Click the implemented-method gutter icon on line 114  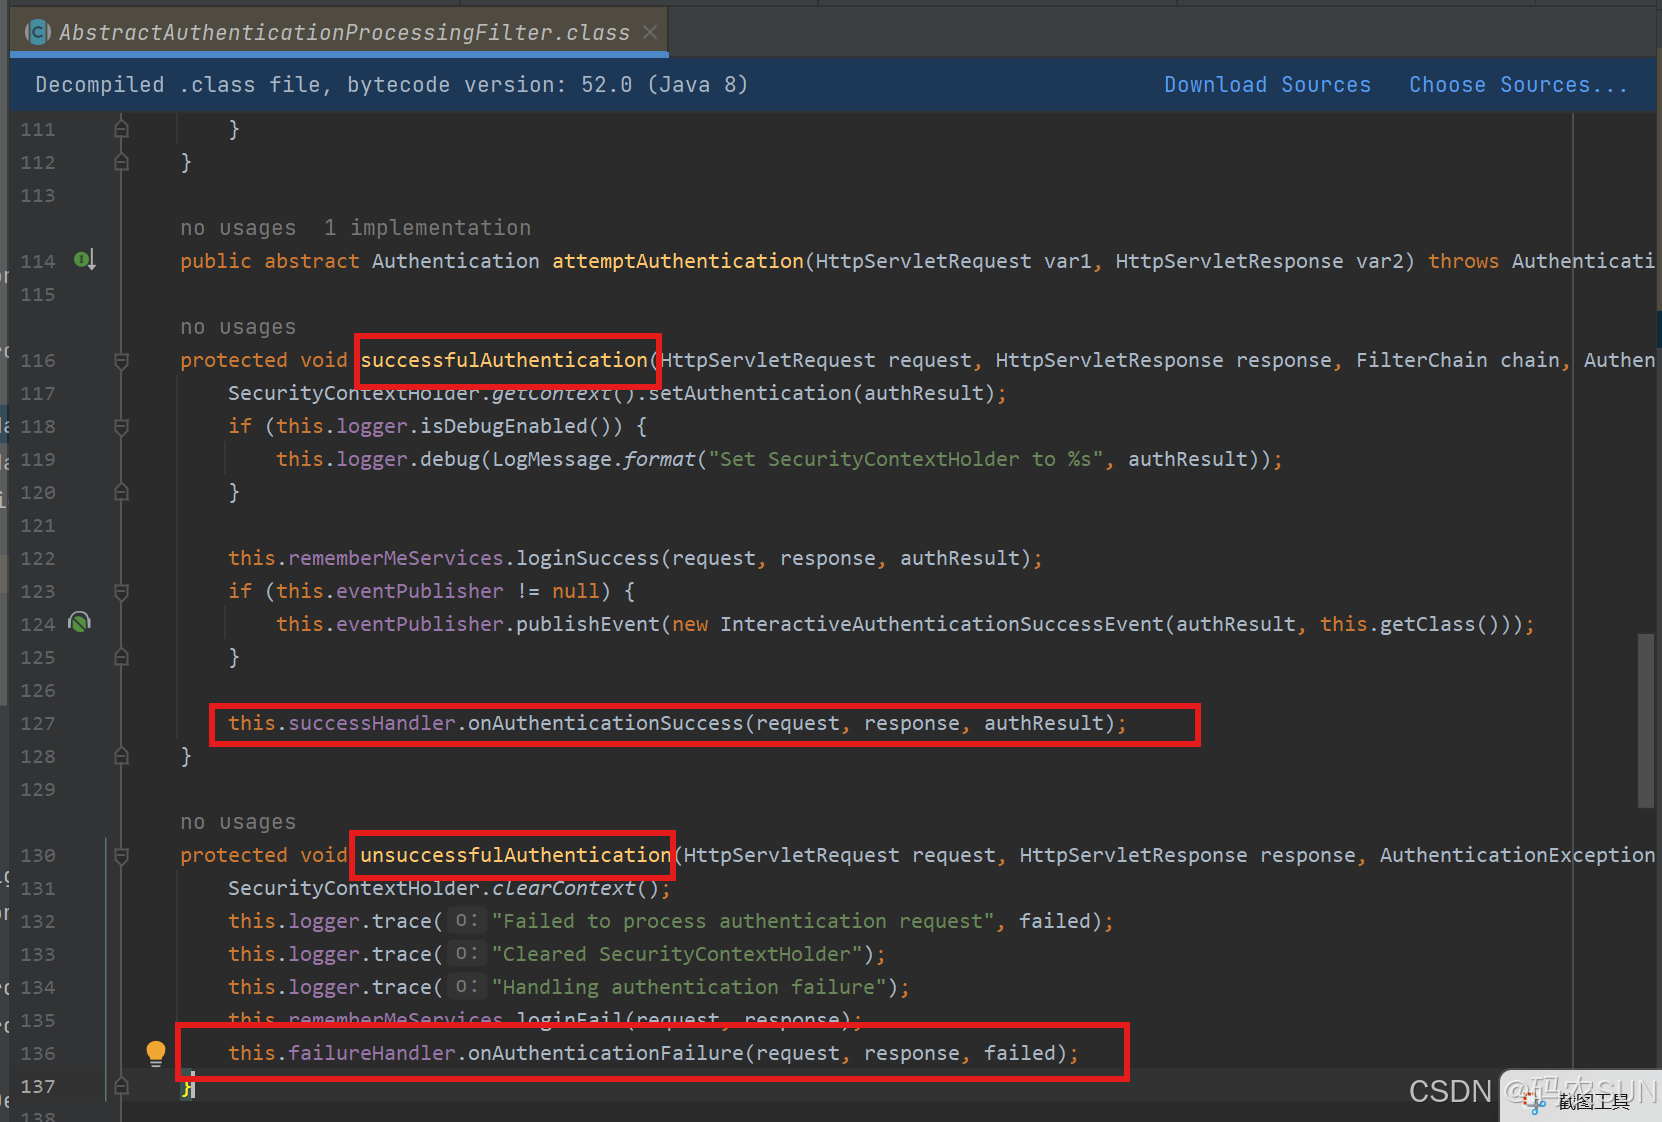point(84,260)
